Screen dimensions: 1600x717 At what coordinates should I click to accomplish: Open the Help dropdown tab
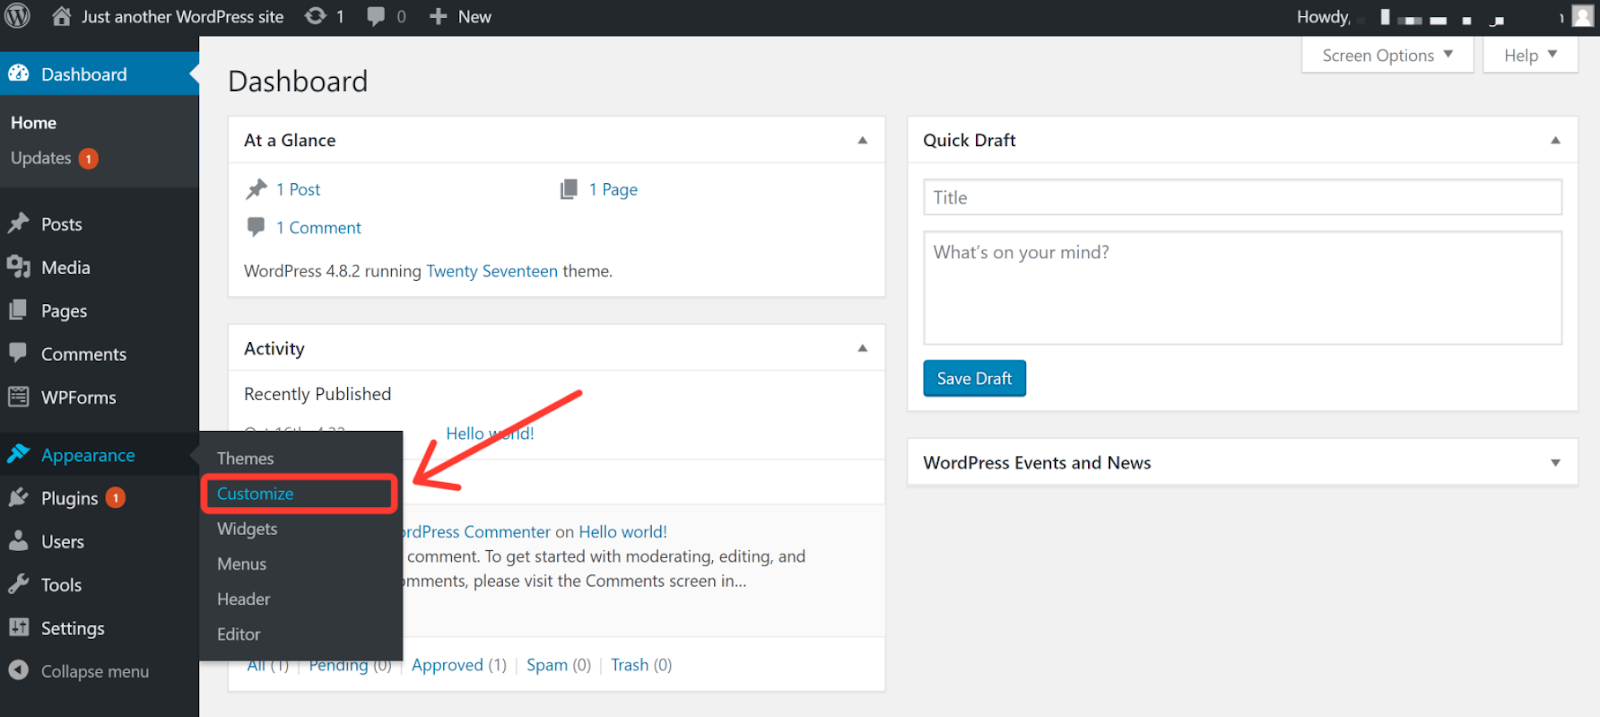(x=1530, y=55)
